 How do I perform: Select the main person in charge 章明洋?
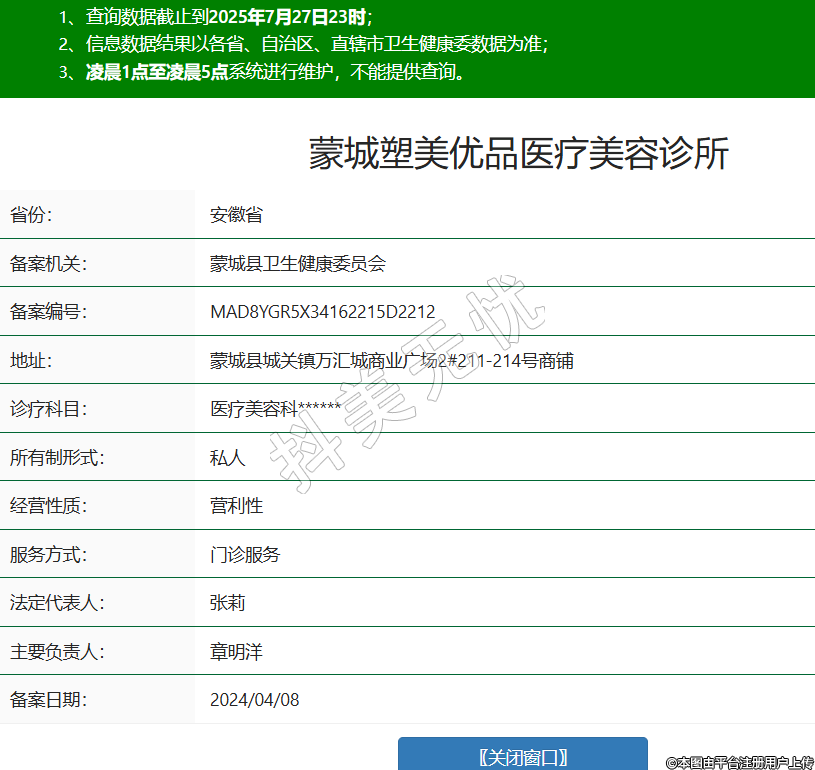[x=236, y=652]
